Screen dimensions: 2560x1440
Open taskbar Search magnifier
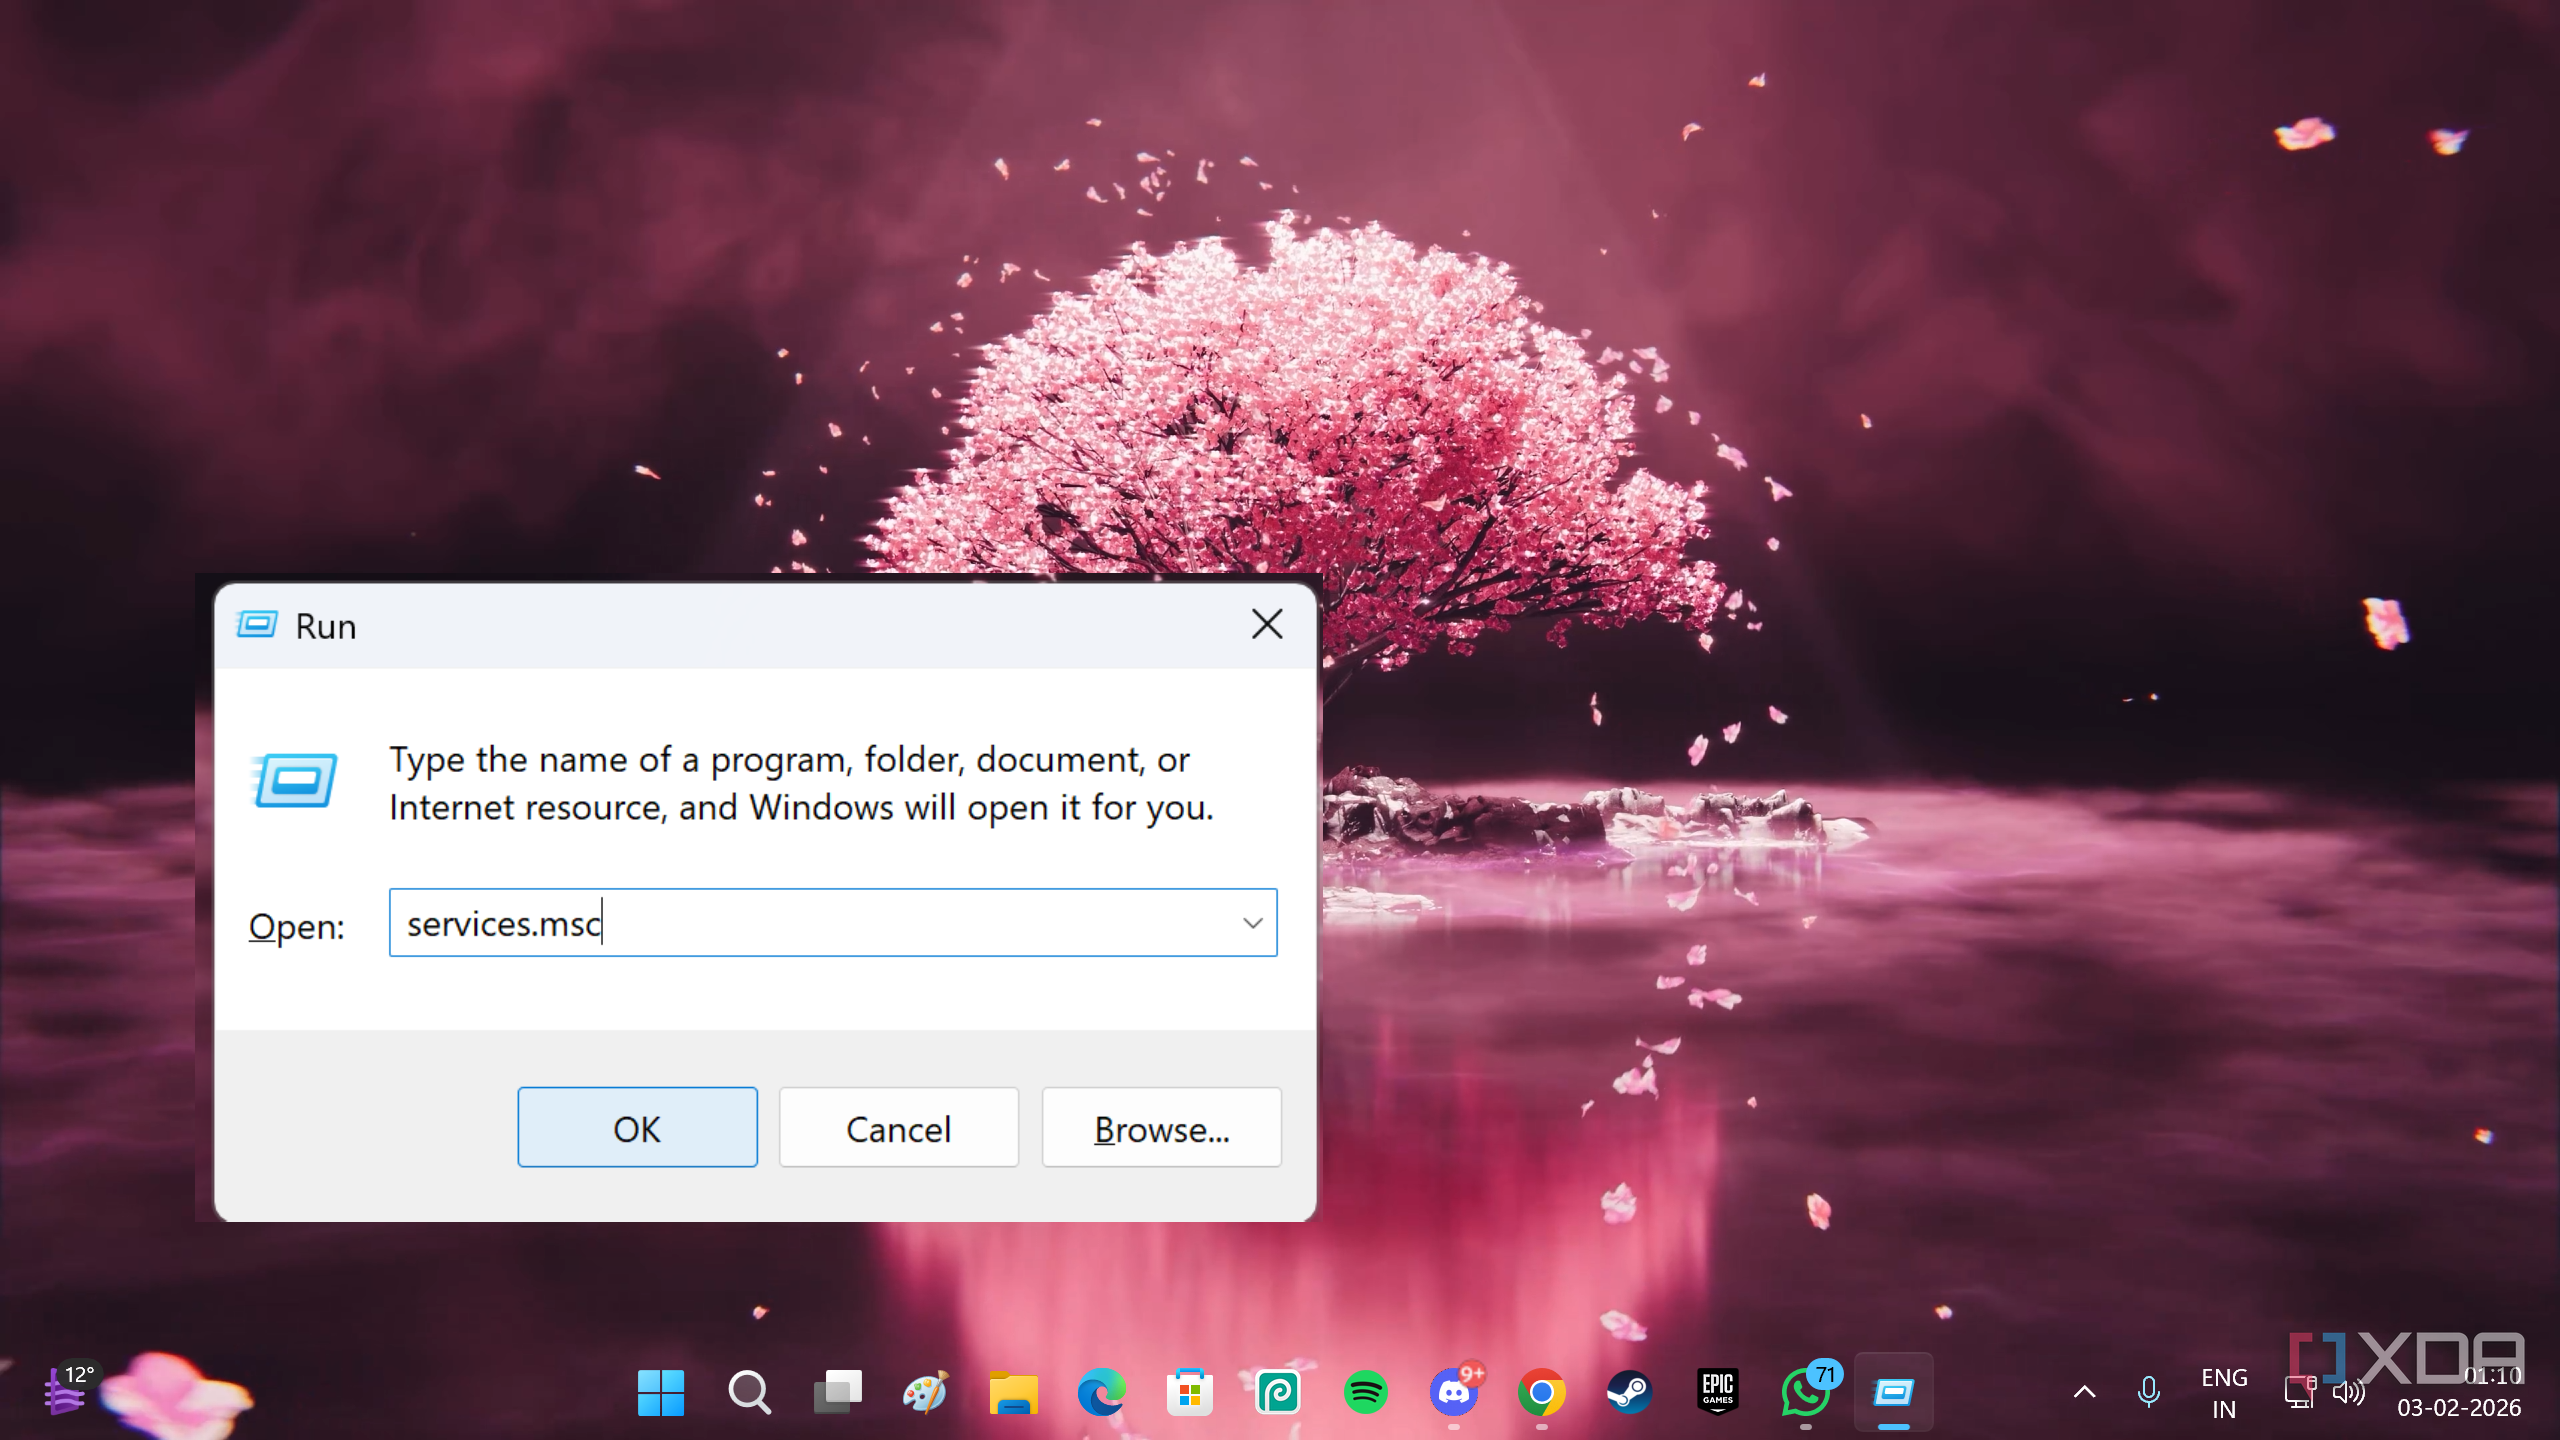pos(749,1392)
